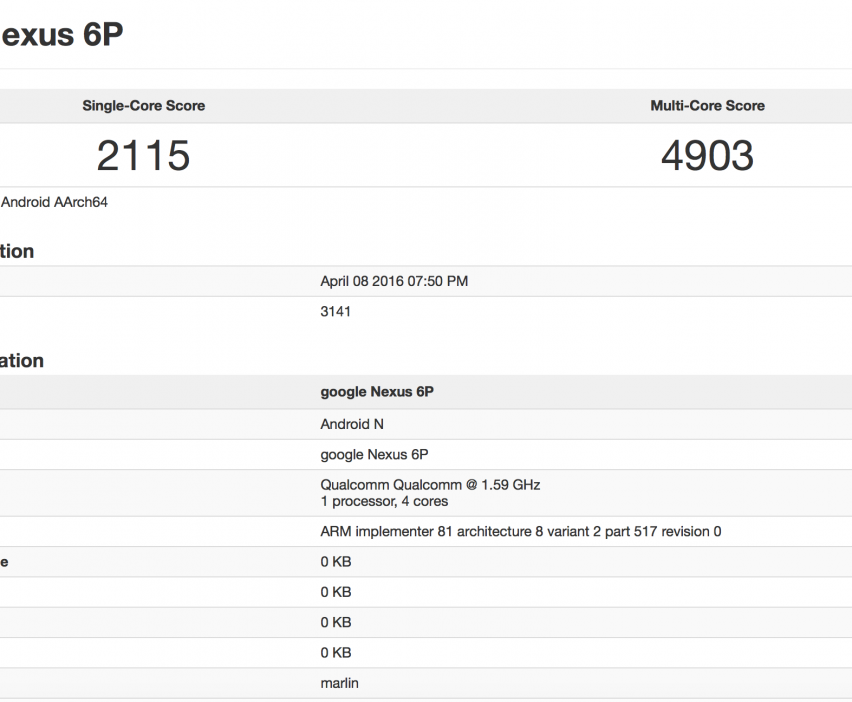Click the 0 KB value just below ARM implementer
Screen dimensions: 852x702
click(335, 562)
